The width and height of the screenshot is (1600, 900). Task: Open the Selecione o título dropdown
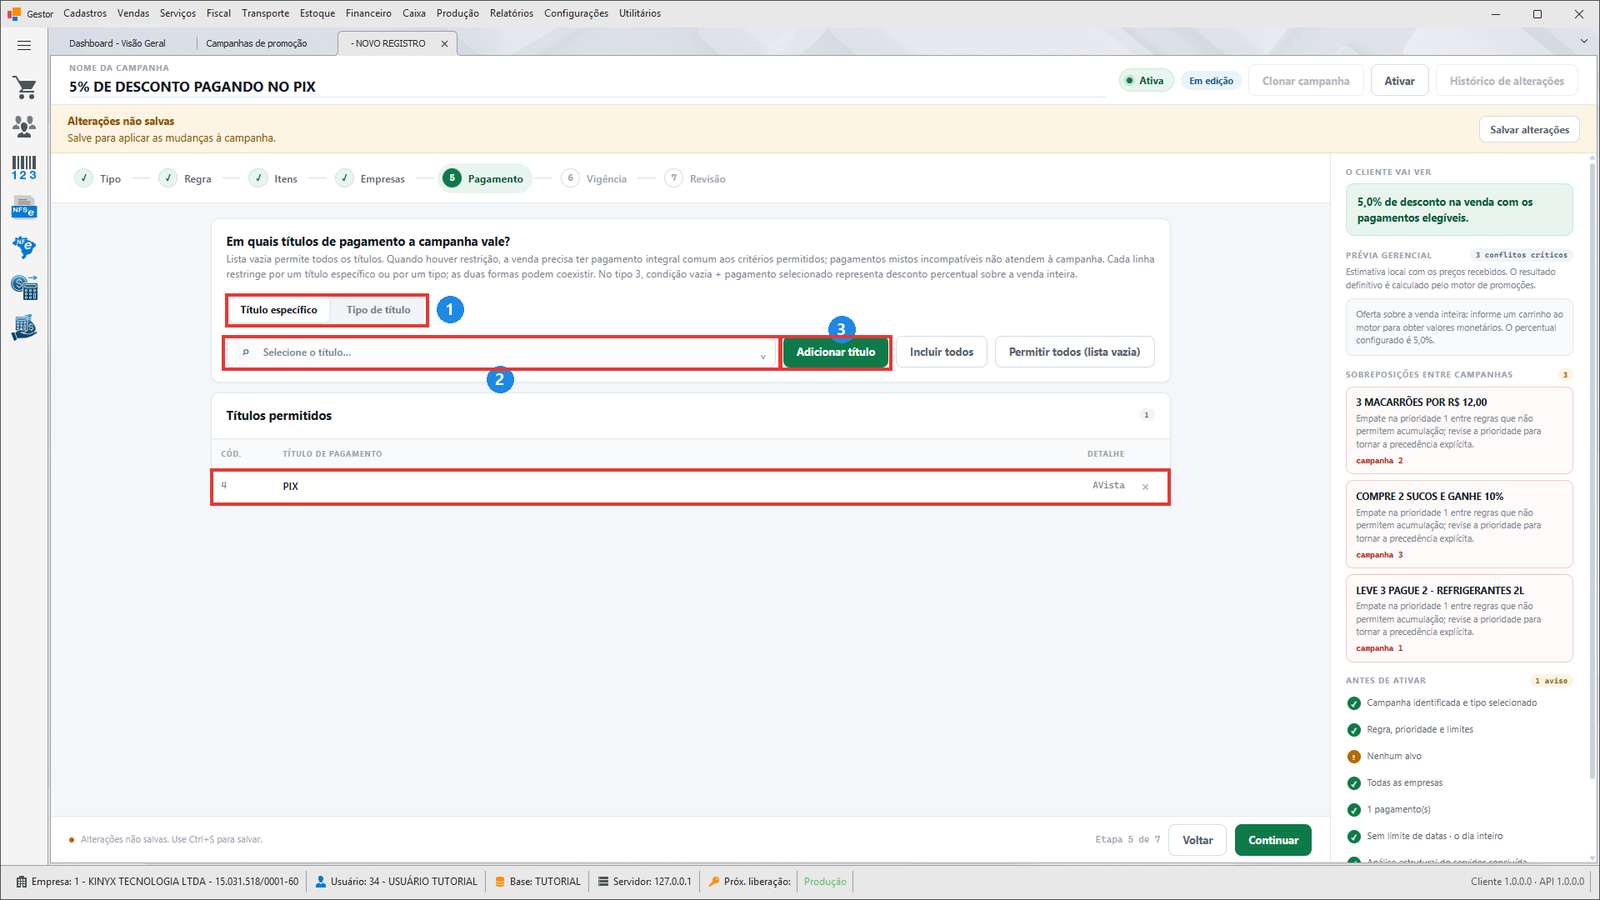(500, 352)
